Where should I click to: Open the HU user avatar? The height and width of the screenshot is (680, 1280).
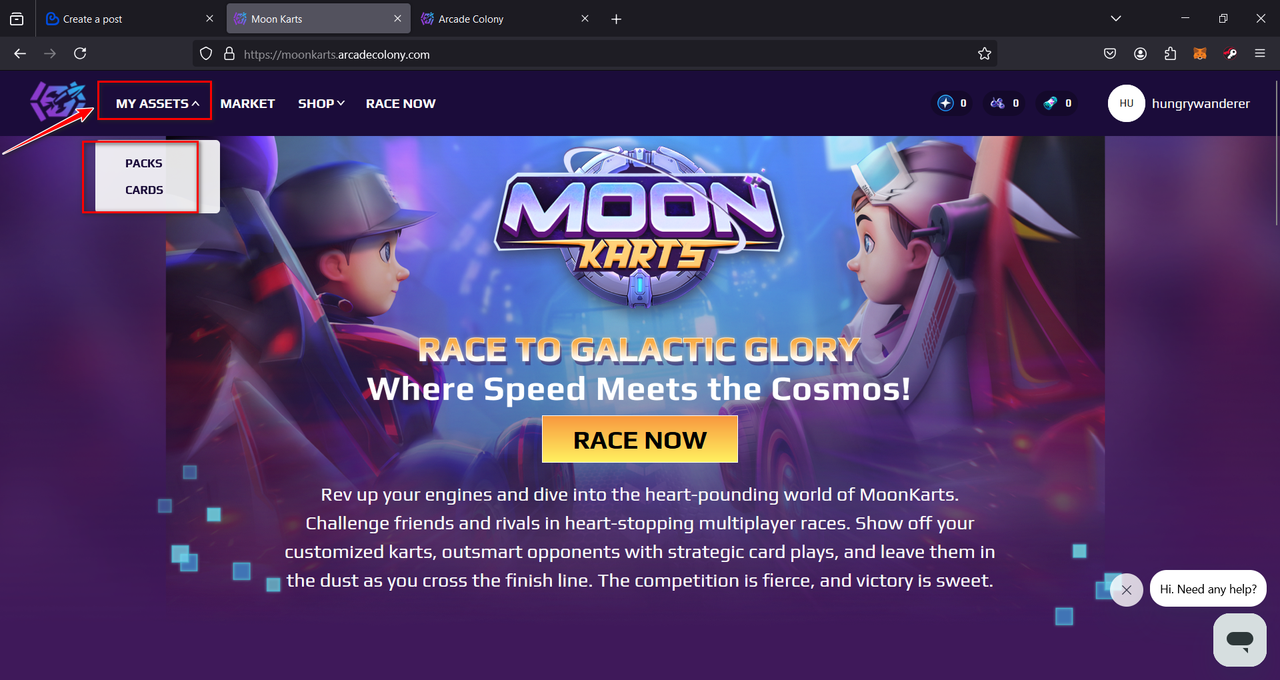(x=1126, y=103)
